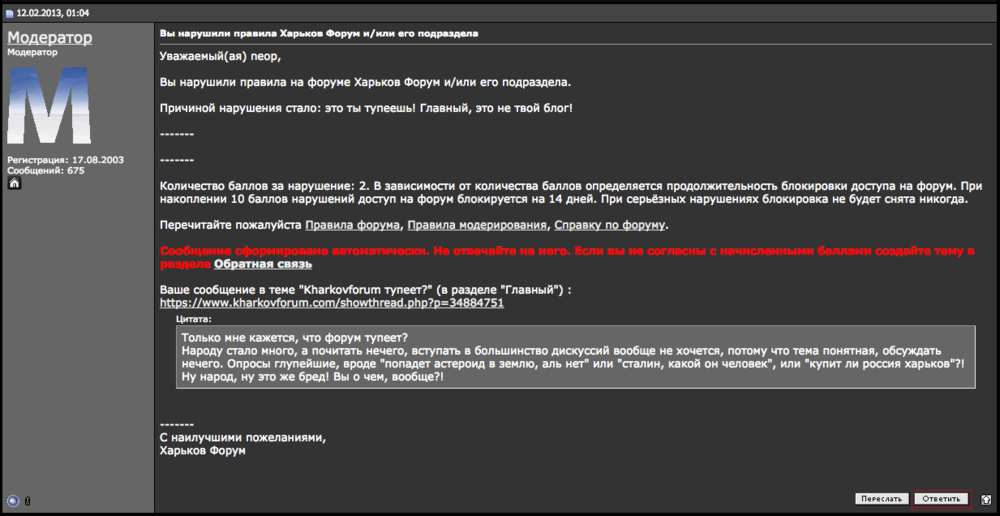Open the Правила форума link
1000x516 pixels.
pyautogui.click(x=353, y=225)
